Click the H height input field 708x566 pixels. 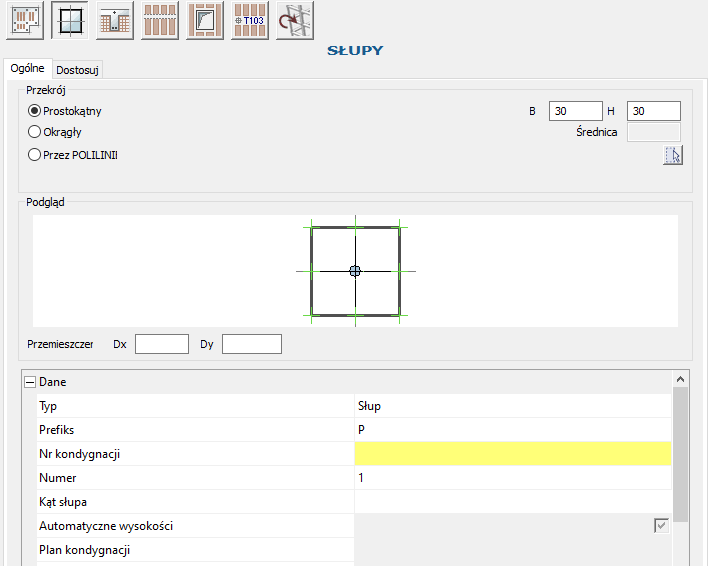(653, 111)
